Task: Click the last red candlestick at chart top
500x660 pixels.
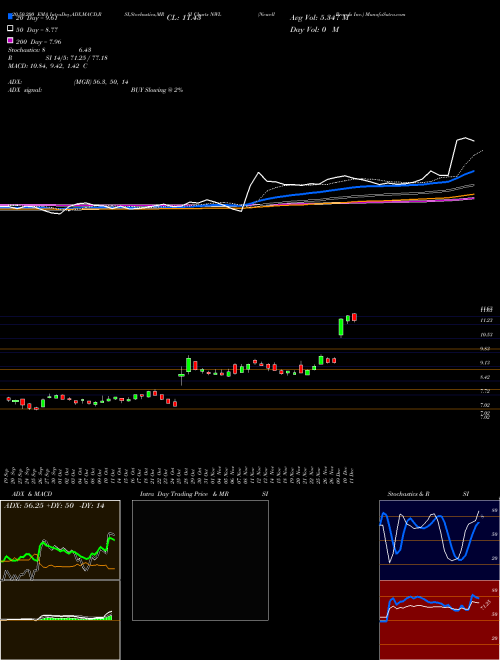Action: [x=354, y=317]
